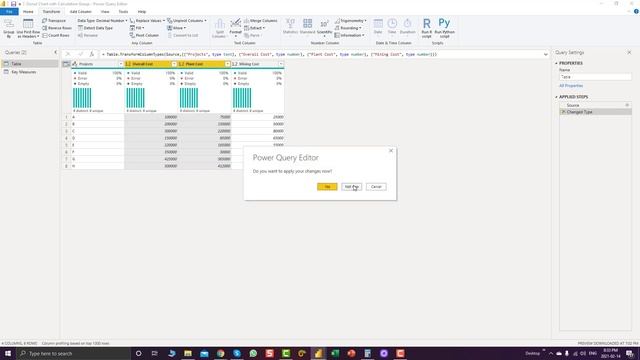
Task: Click the Run R script icon
Action: 427,28
